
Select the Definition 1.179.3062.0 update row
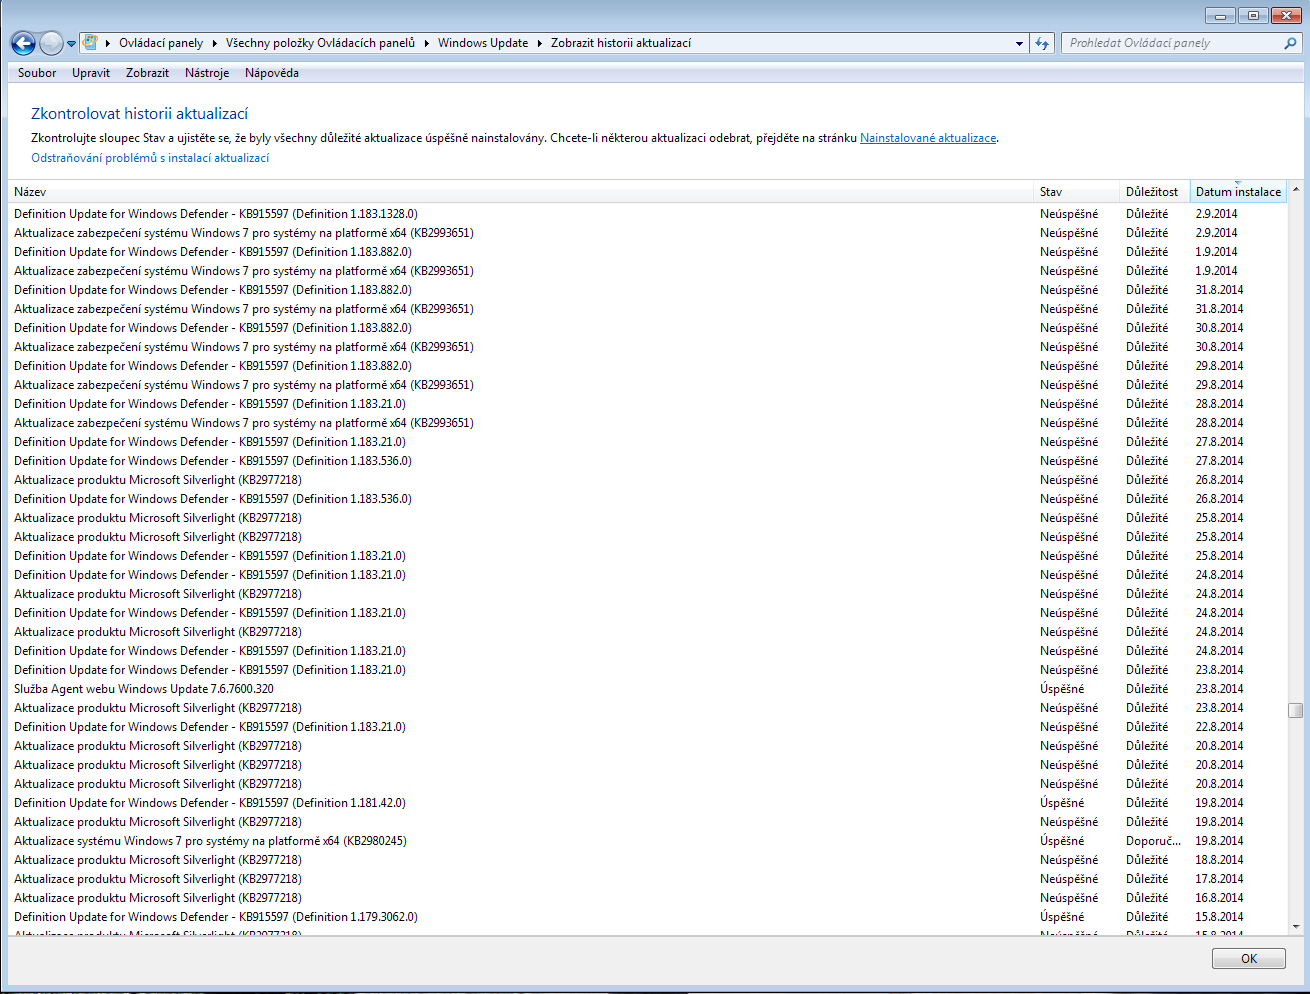[x=648, y=917]
